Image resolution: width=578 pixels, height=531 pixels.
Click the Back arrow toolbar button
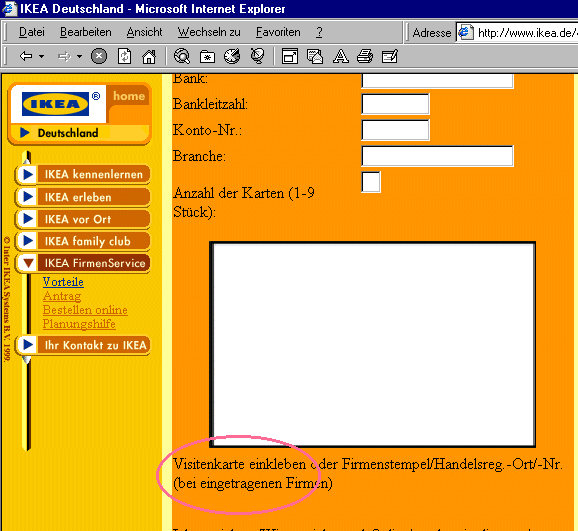click(x=26, y=56)
